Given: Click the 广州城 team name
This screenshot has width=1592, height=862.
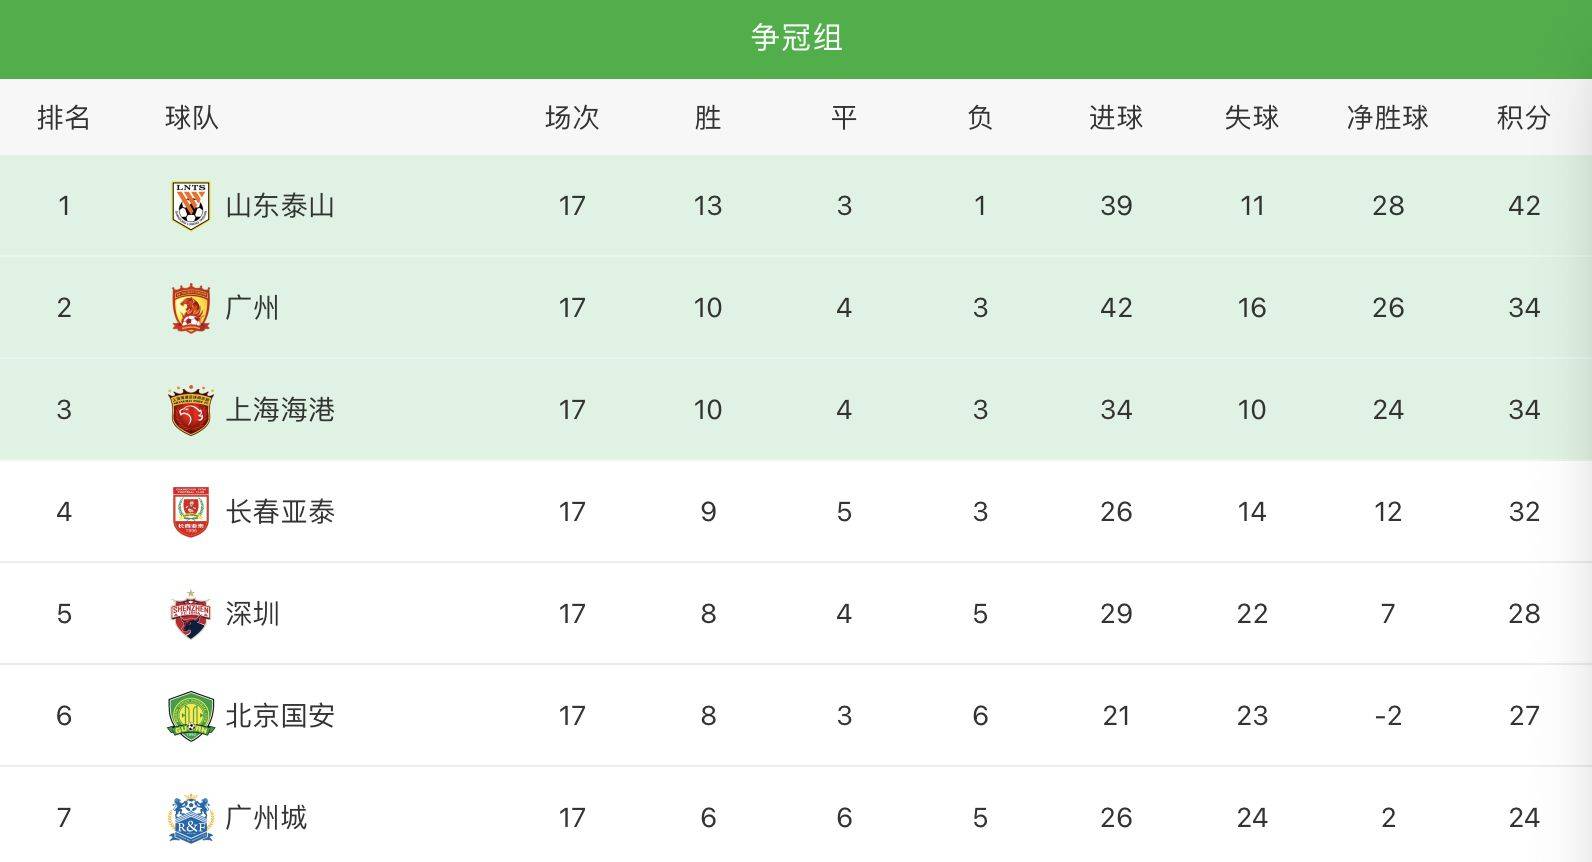Looking at the screenshot, I should [x=266, y=818].
